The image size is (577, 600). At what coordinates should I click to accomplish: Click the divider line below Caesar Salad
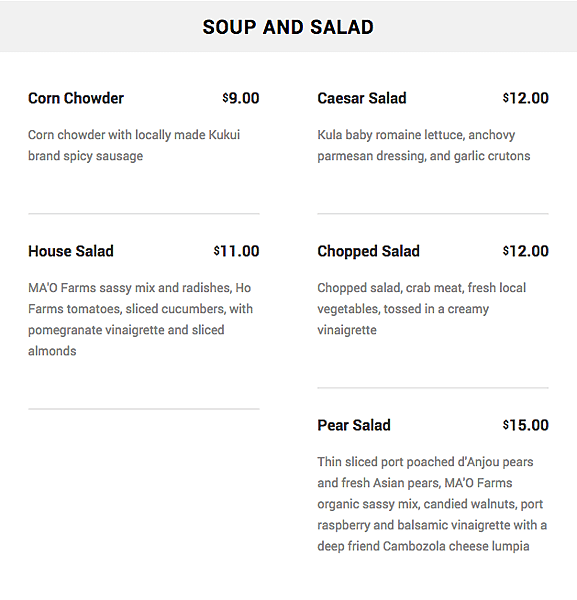[x=433, y=214]
